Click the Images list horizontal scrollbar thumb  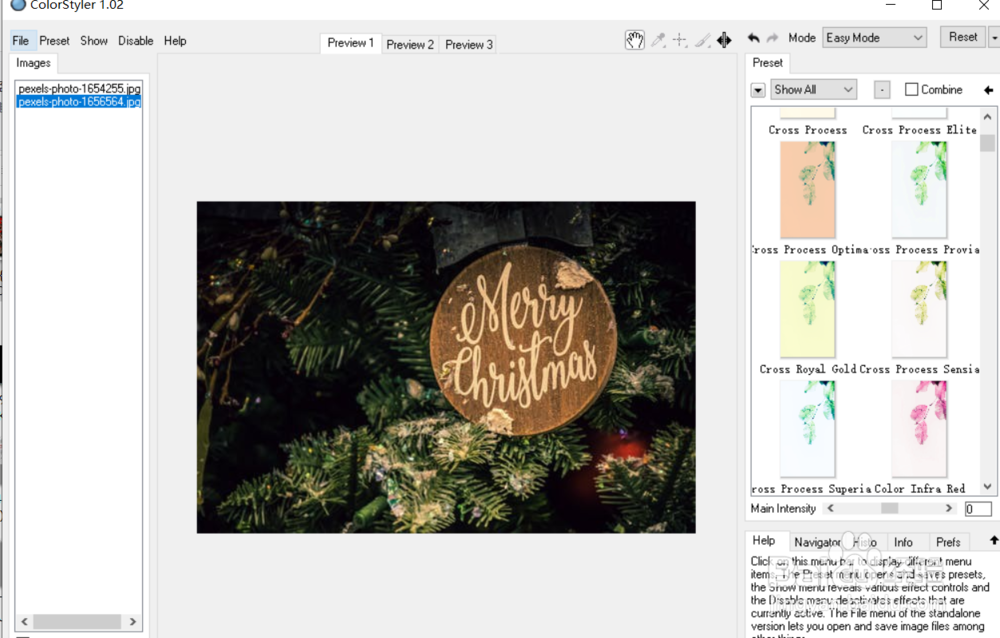[x=77, y=621]
